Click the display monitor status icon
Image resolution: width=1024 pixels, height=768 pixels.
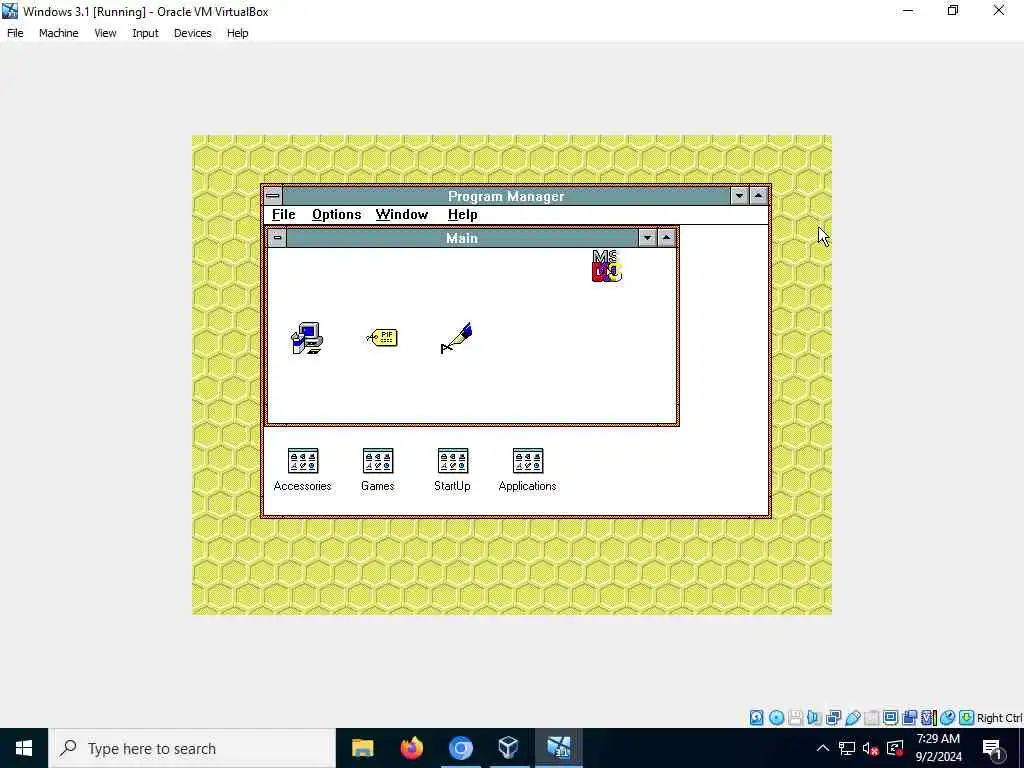pos(890,718)
